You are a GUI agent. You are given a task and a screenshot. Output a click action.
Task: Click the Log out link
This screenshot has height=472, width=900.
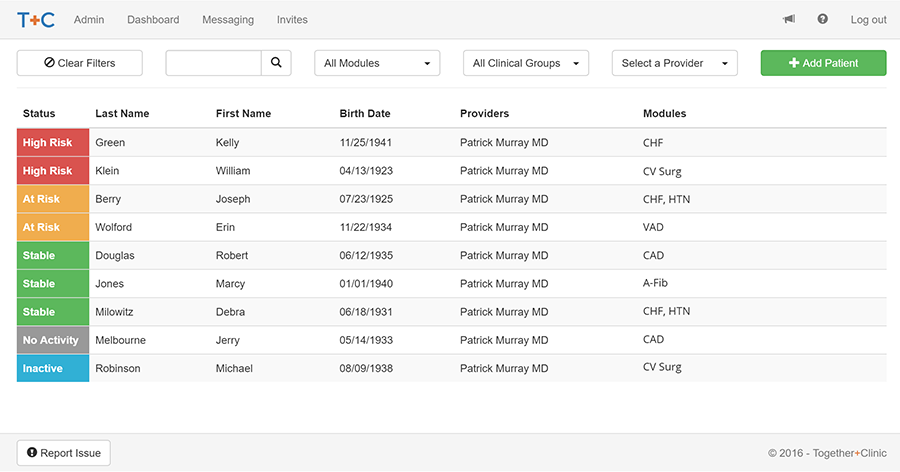click(x=868, y=20)
